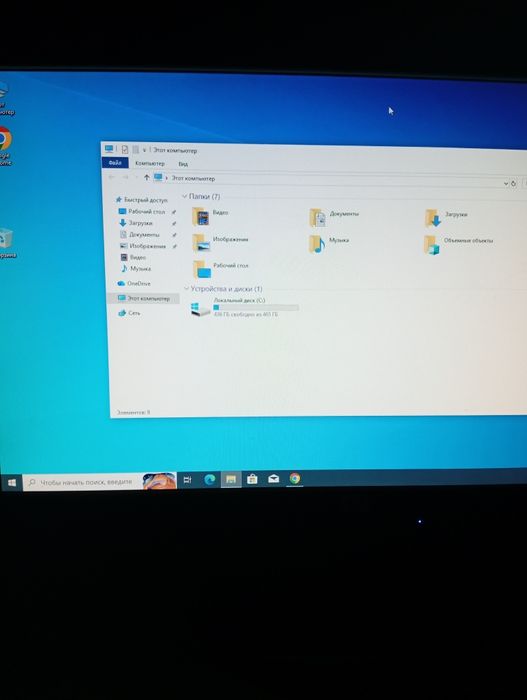Viewport: 527px width, 700px height.
Task: Open the Музыка folder icon
Action: coord(317,244)
